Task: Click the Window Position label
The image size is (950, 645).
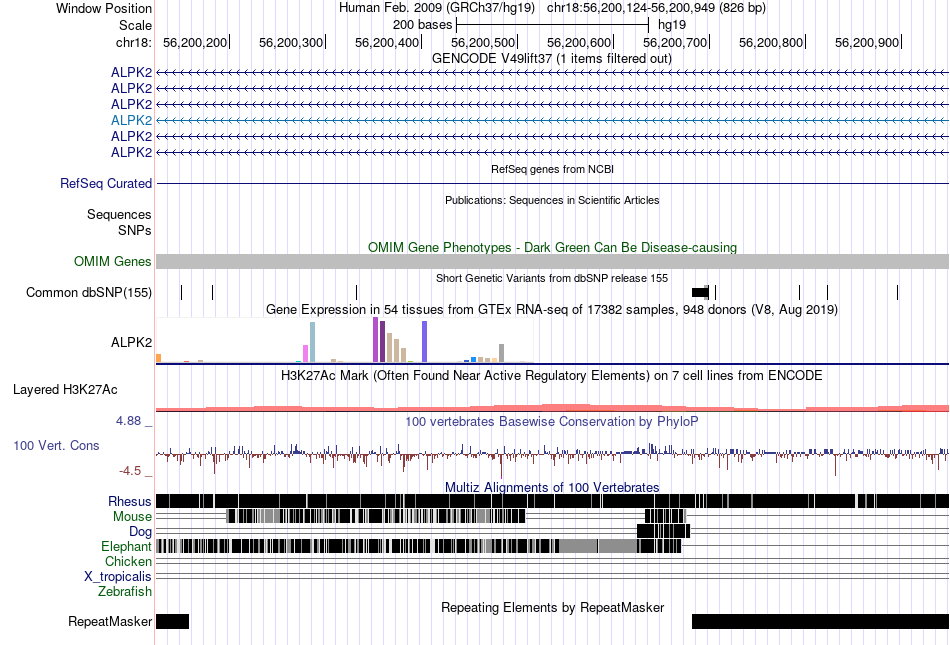Action: click(104, 8)
